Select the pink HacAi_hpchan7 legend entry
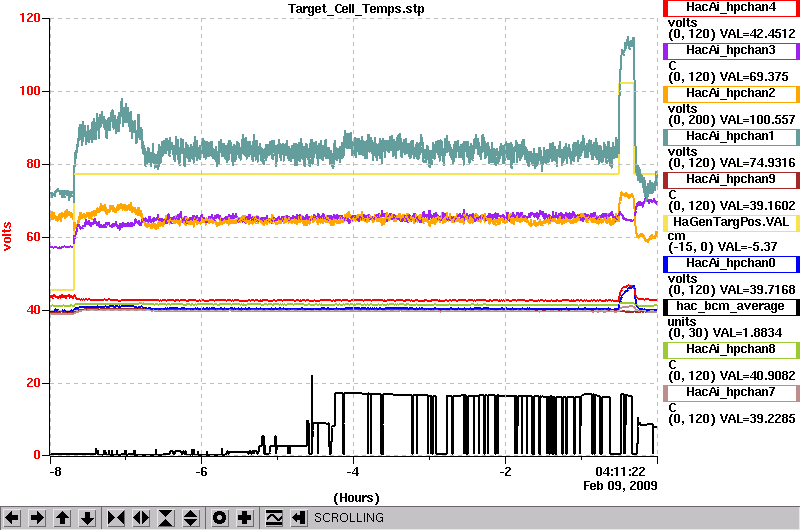Screen dimensions: 800x530 [x=731, y=392]
